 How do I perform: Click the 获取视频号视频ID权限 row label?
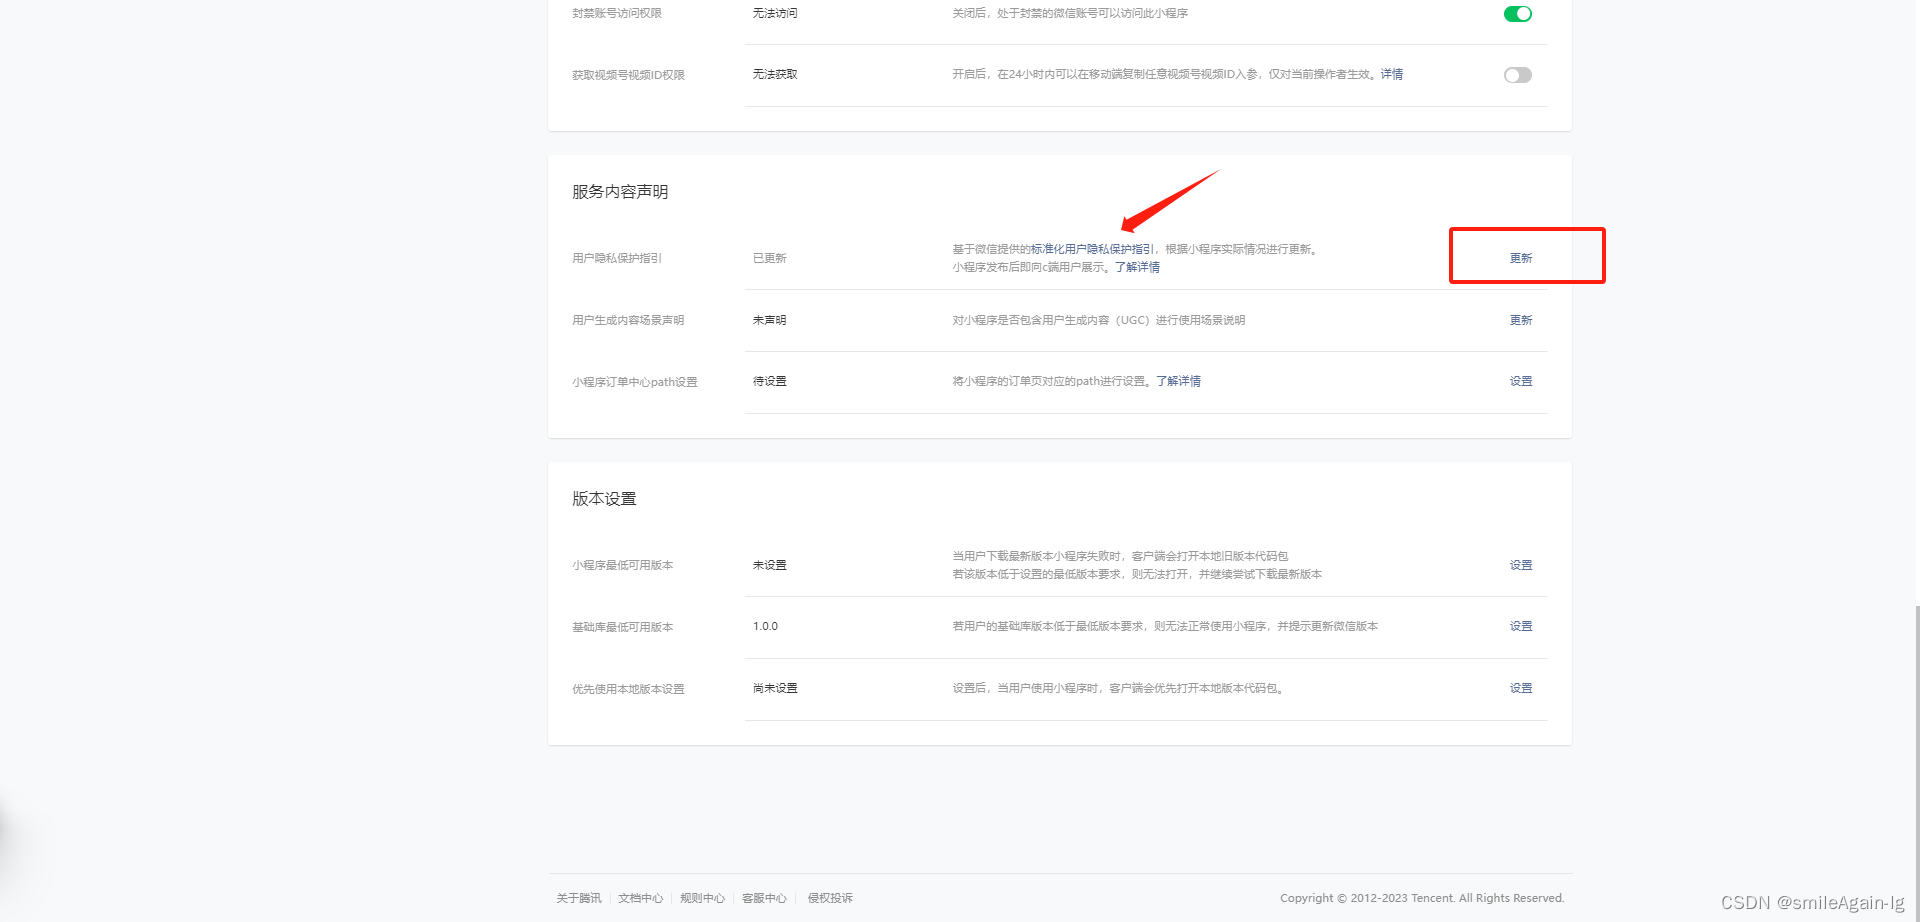[x=628, y=75]
